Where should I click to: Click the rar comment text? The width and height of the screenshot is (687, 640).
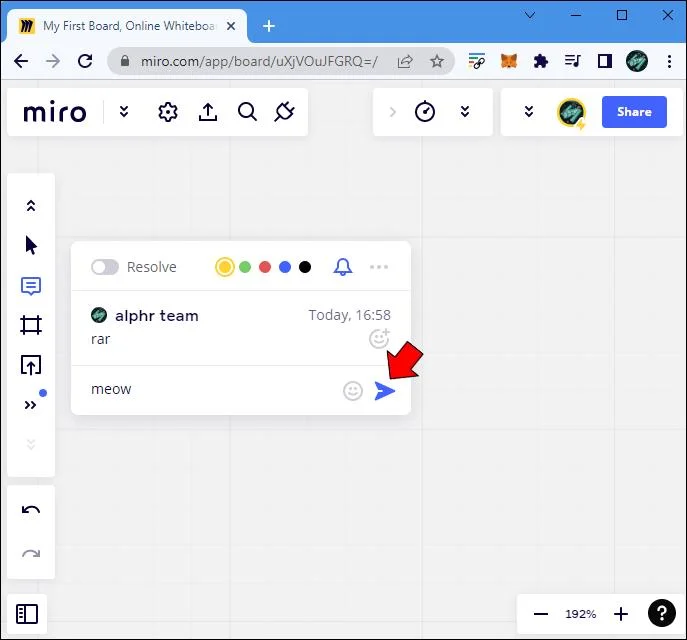pyautogui.click(x=101, y=339)
